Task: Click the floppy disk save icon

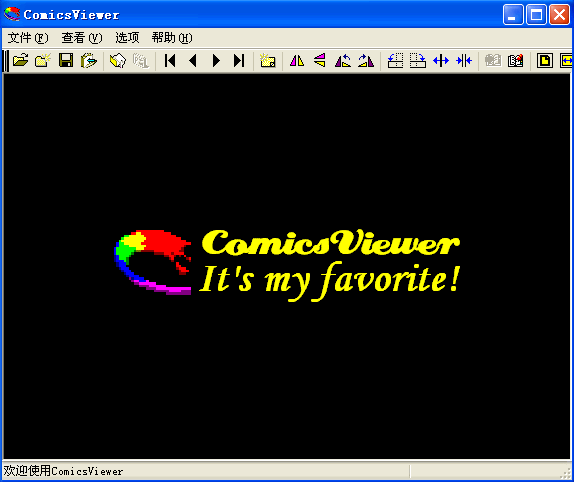Action: 66,60
